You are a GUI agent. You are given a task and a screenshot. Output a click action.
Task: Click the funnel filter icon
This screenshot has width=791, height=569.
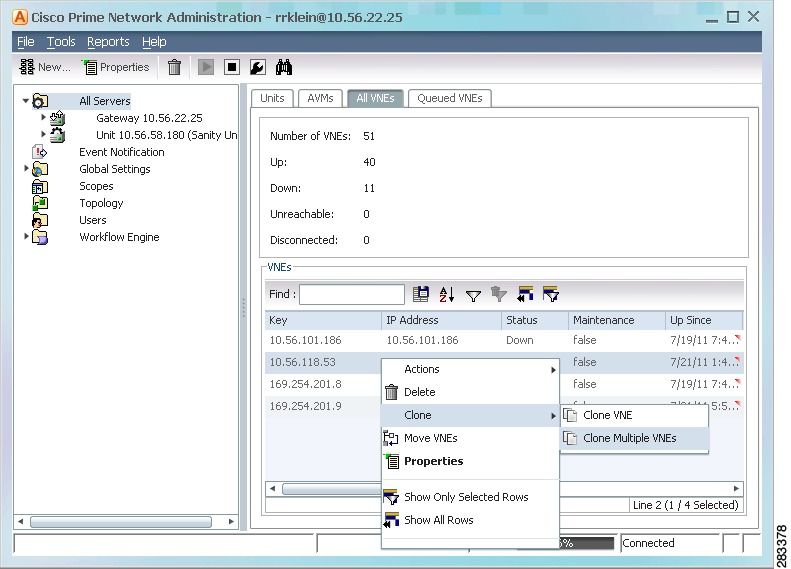pyautogui.click(x=473, y=295)
